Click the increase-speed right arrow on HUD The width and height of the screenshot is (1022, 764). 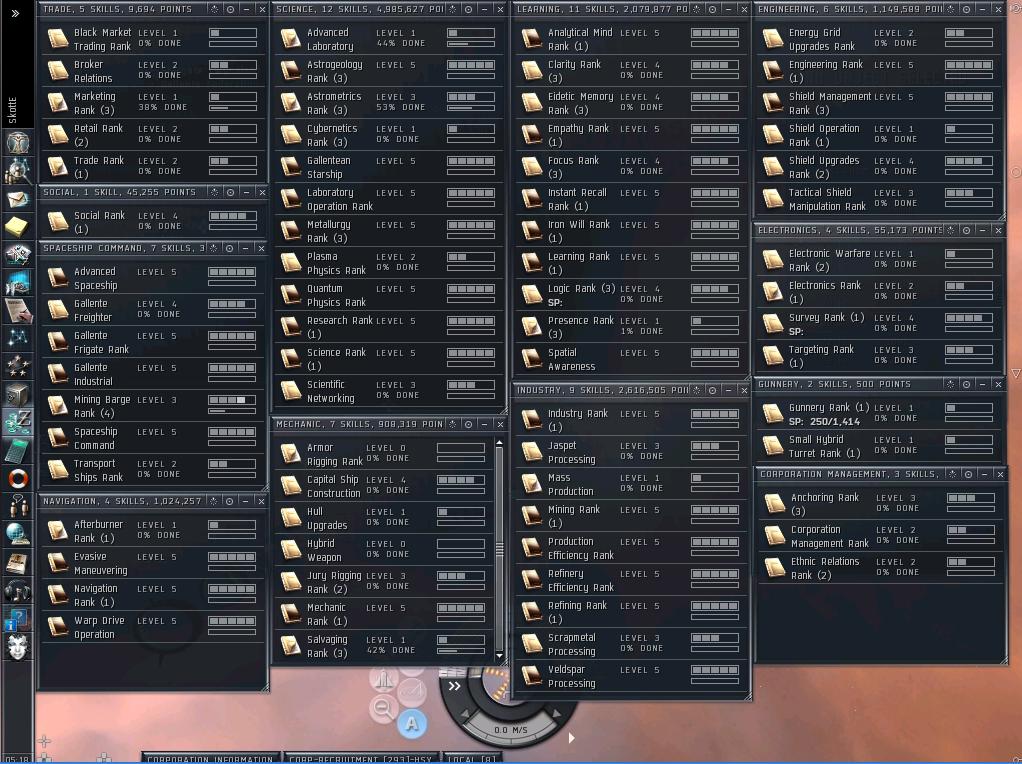pyautogui.click(x=557, y=714)
